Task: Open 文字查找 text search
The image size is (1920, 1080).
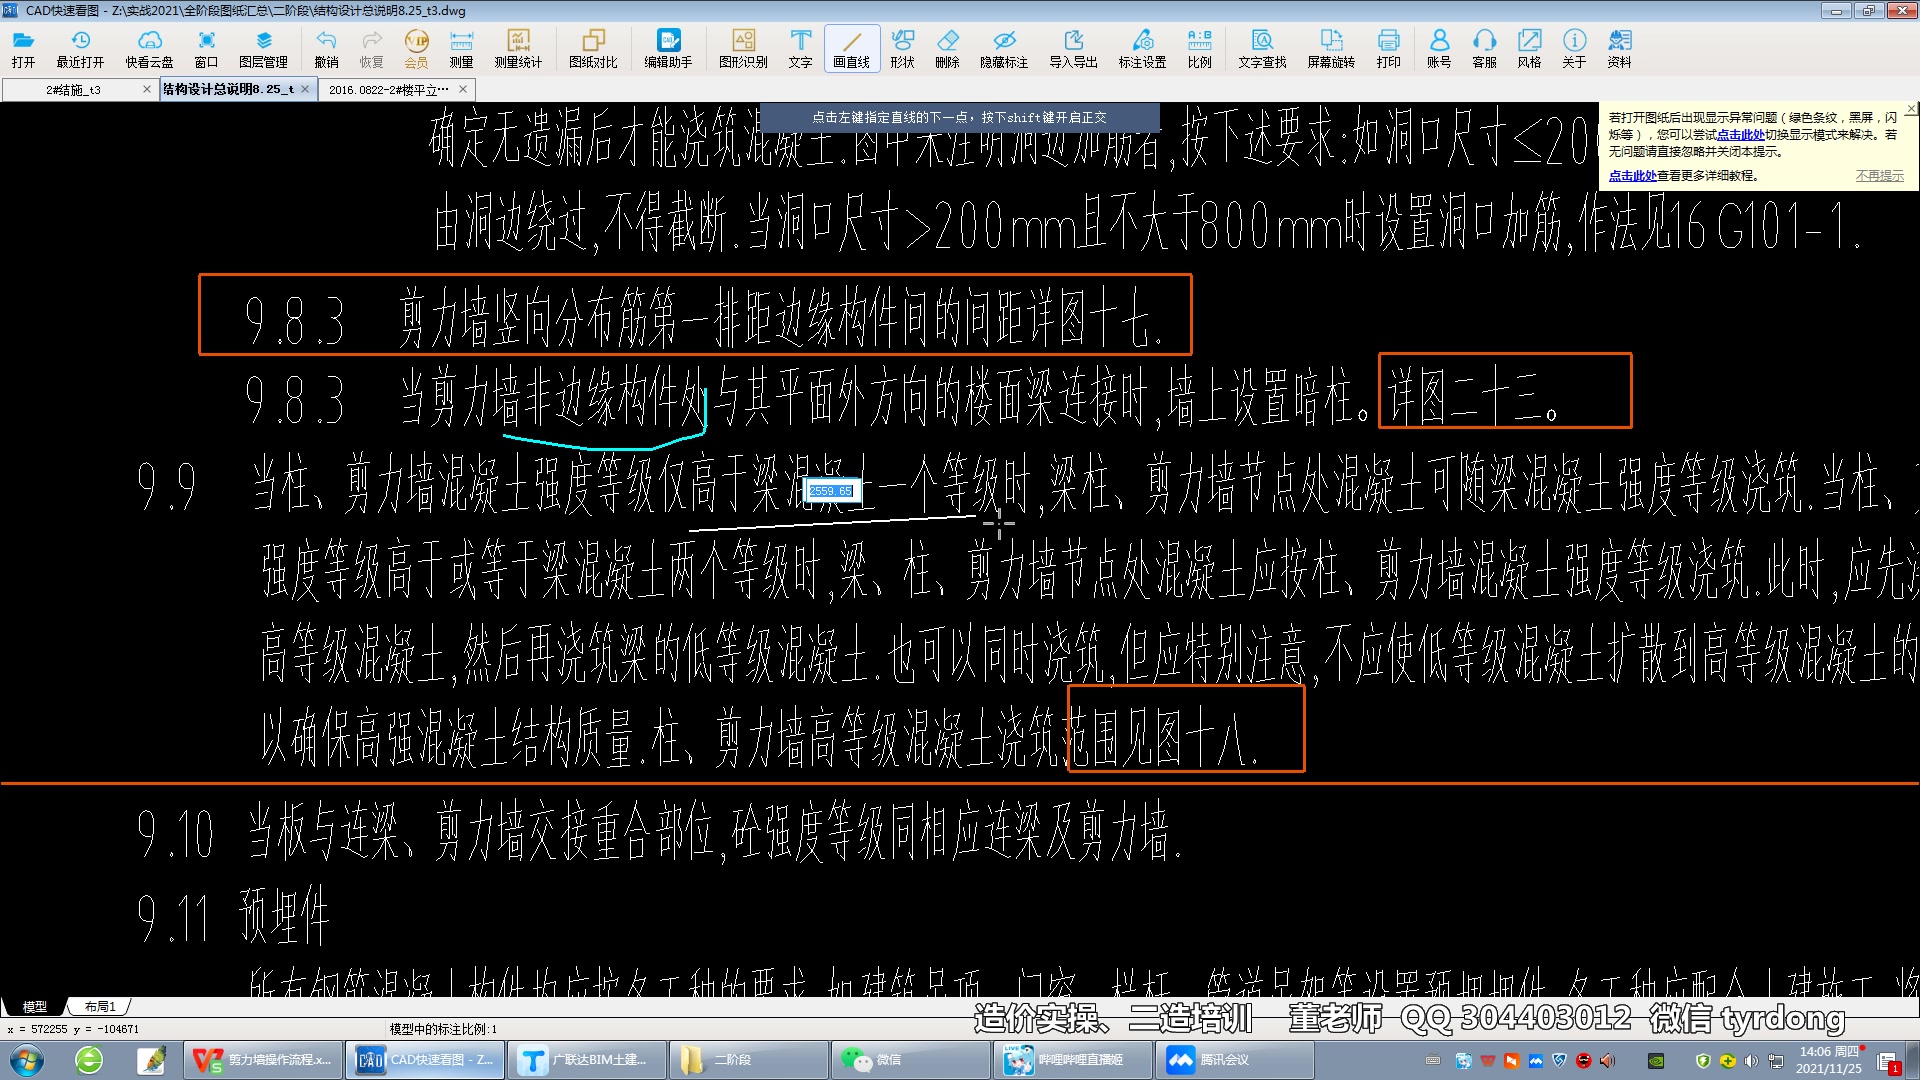Action: [1262, 48]
